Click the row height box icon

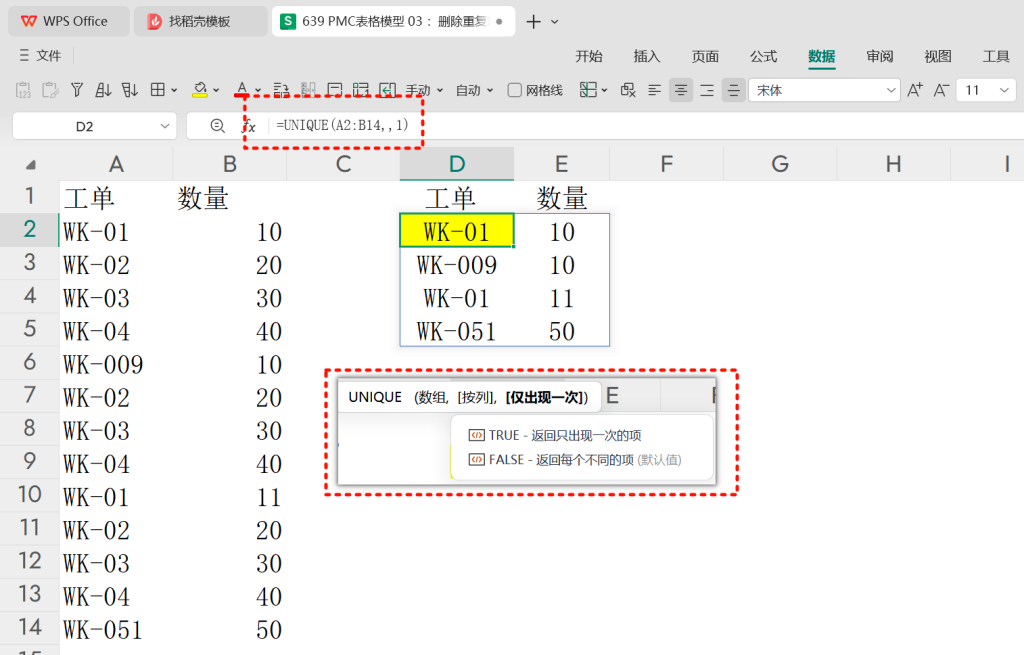tap(334, 90)
